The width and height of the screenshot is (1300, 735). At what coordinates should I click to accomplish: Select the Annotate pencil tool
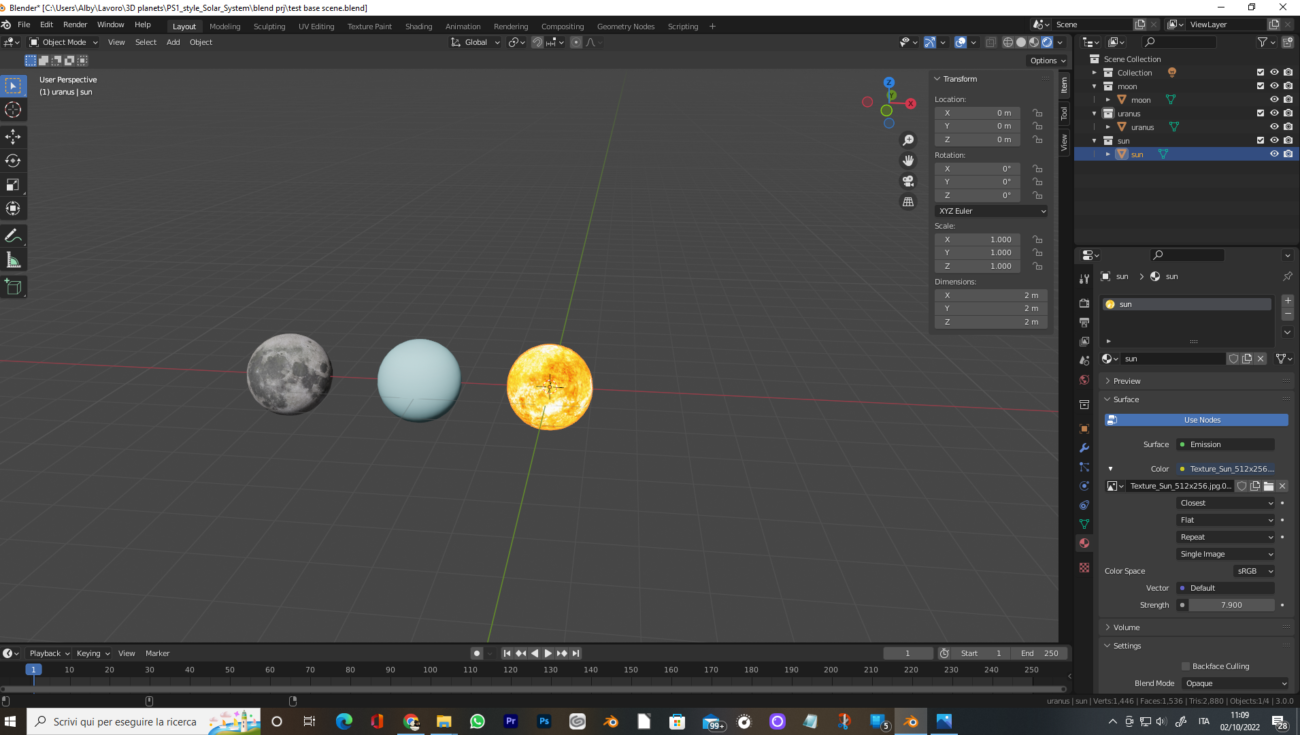[13, 236]
